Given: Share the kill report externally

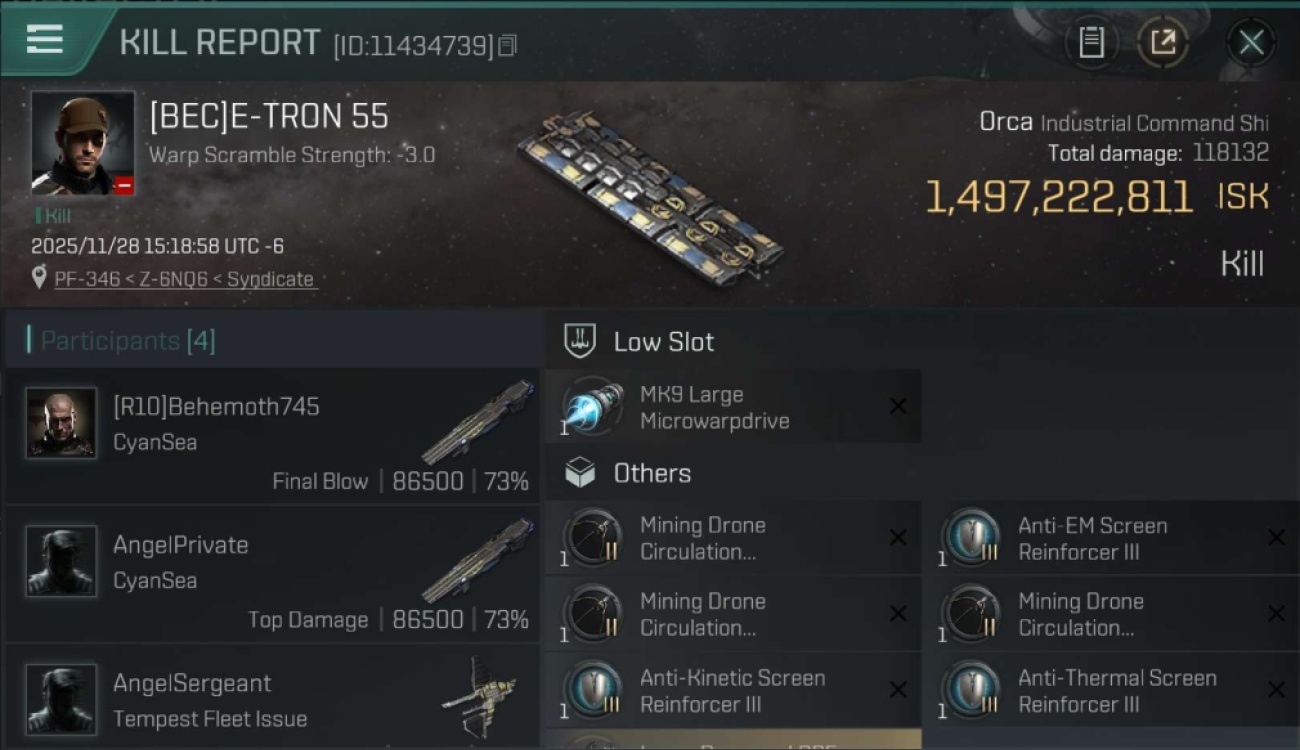Looking at the screenshot, I should pos(1163,42).
